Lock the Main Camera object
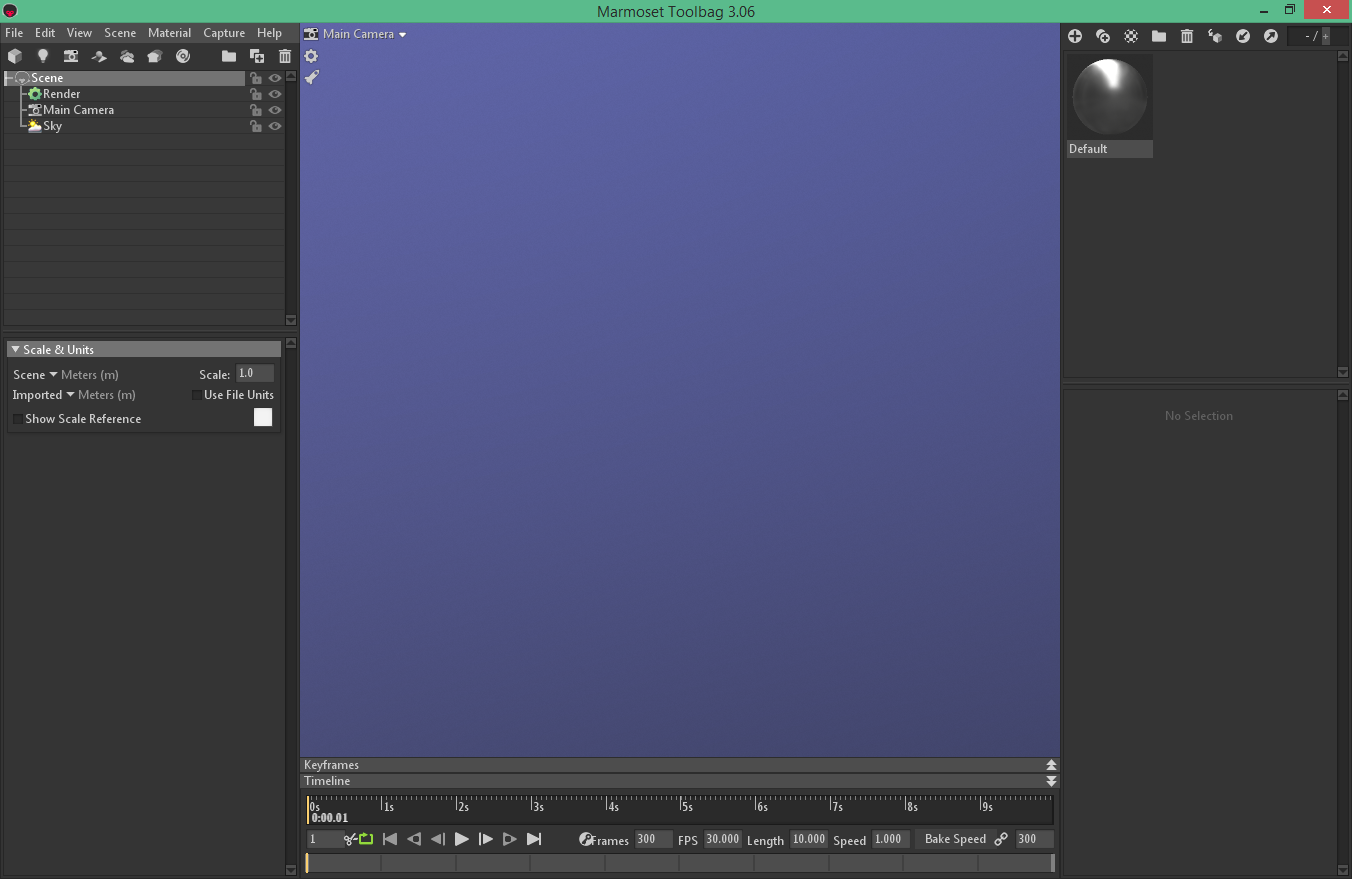The width and height of the screenshot is (1352, 879). coord(256,110)
